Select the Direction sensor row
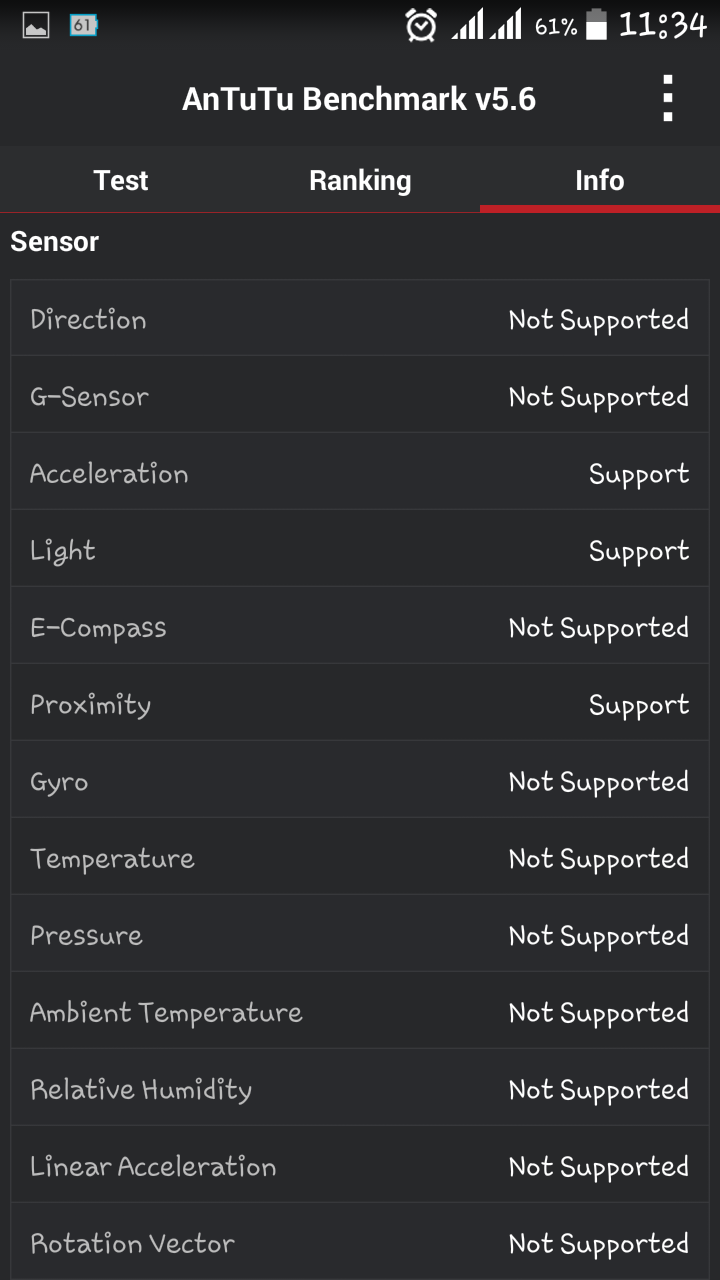 point(360,318)
